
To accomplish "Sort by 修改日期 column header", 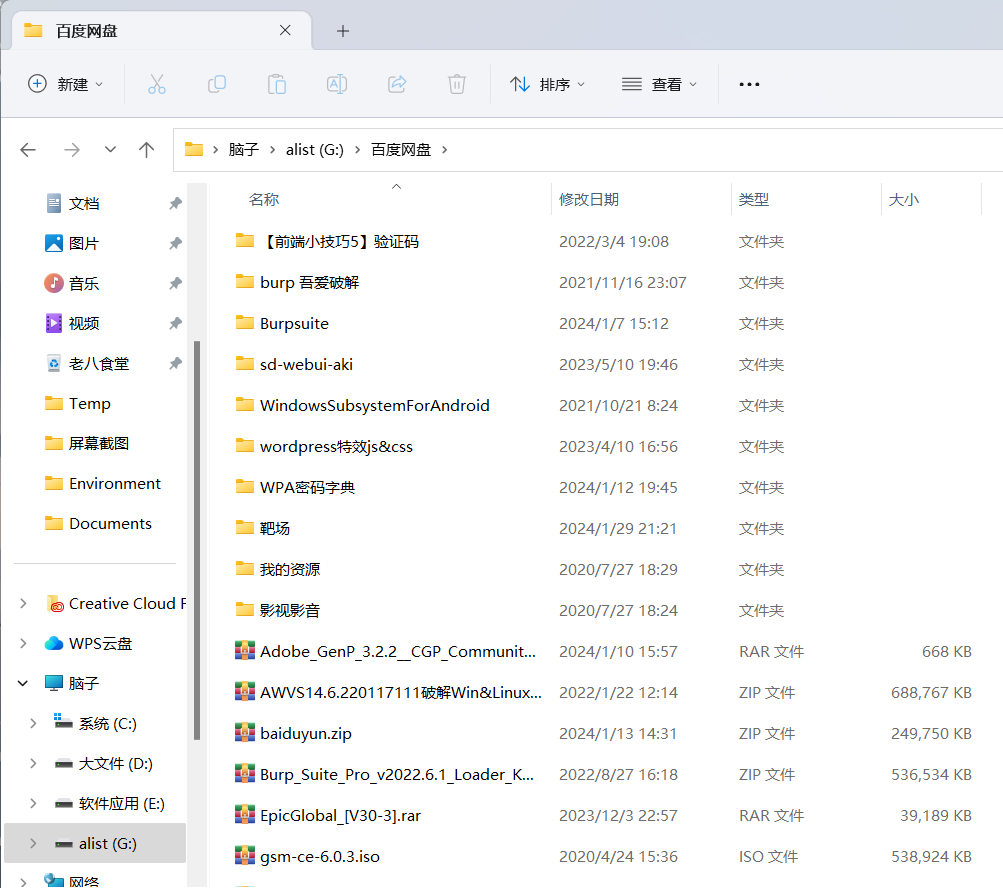I will tap(589, 199).
